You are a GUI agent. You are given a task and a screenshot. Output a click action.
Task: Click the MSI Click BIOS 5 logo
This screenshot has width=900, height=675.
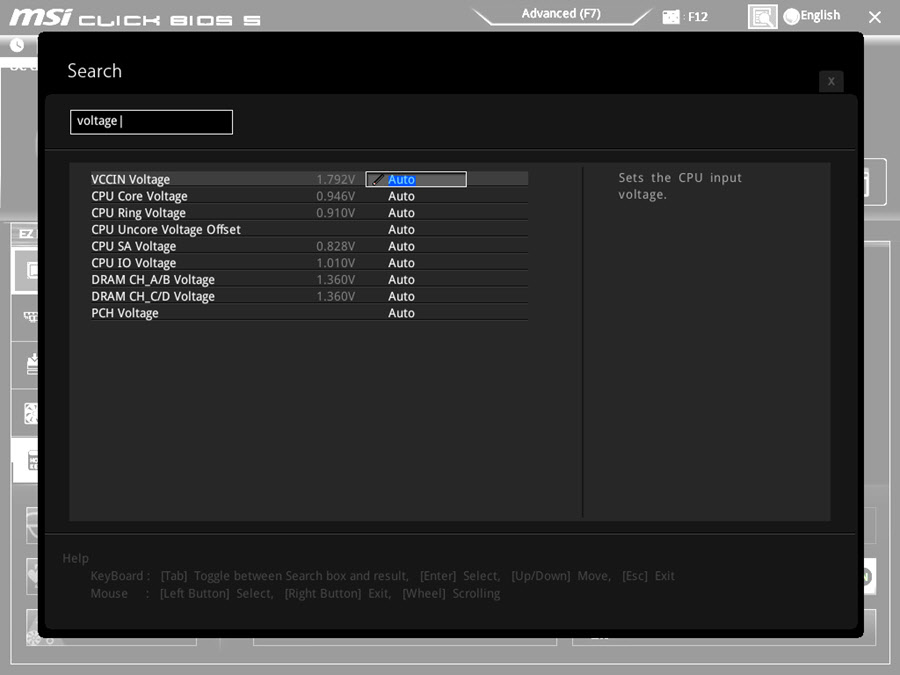135,18
